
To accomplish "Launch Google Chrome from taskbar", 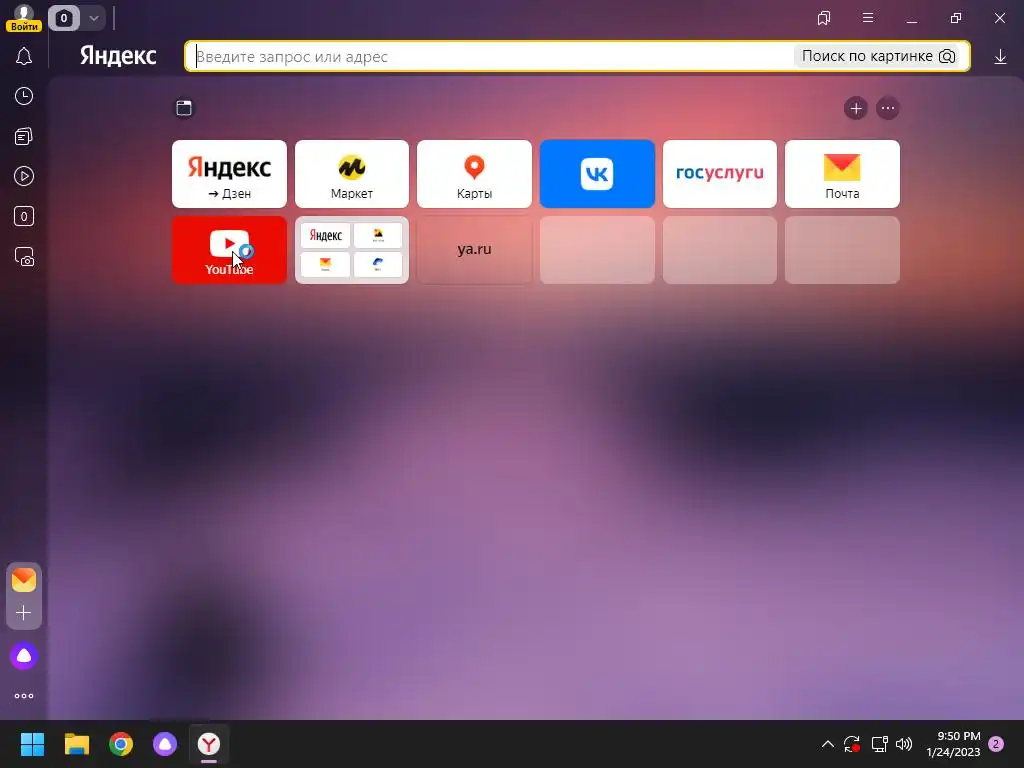I will pyautogui.click(x=121, y=744).
